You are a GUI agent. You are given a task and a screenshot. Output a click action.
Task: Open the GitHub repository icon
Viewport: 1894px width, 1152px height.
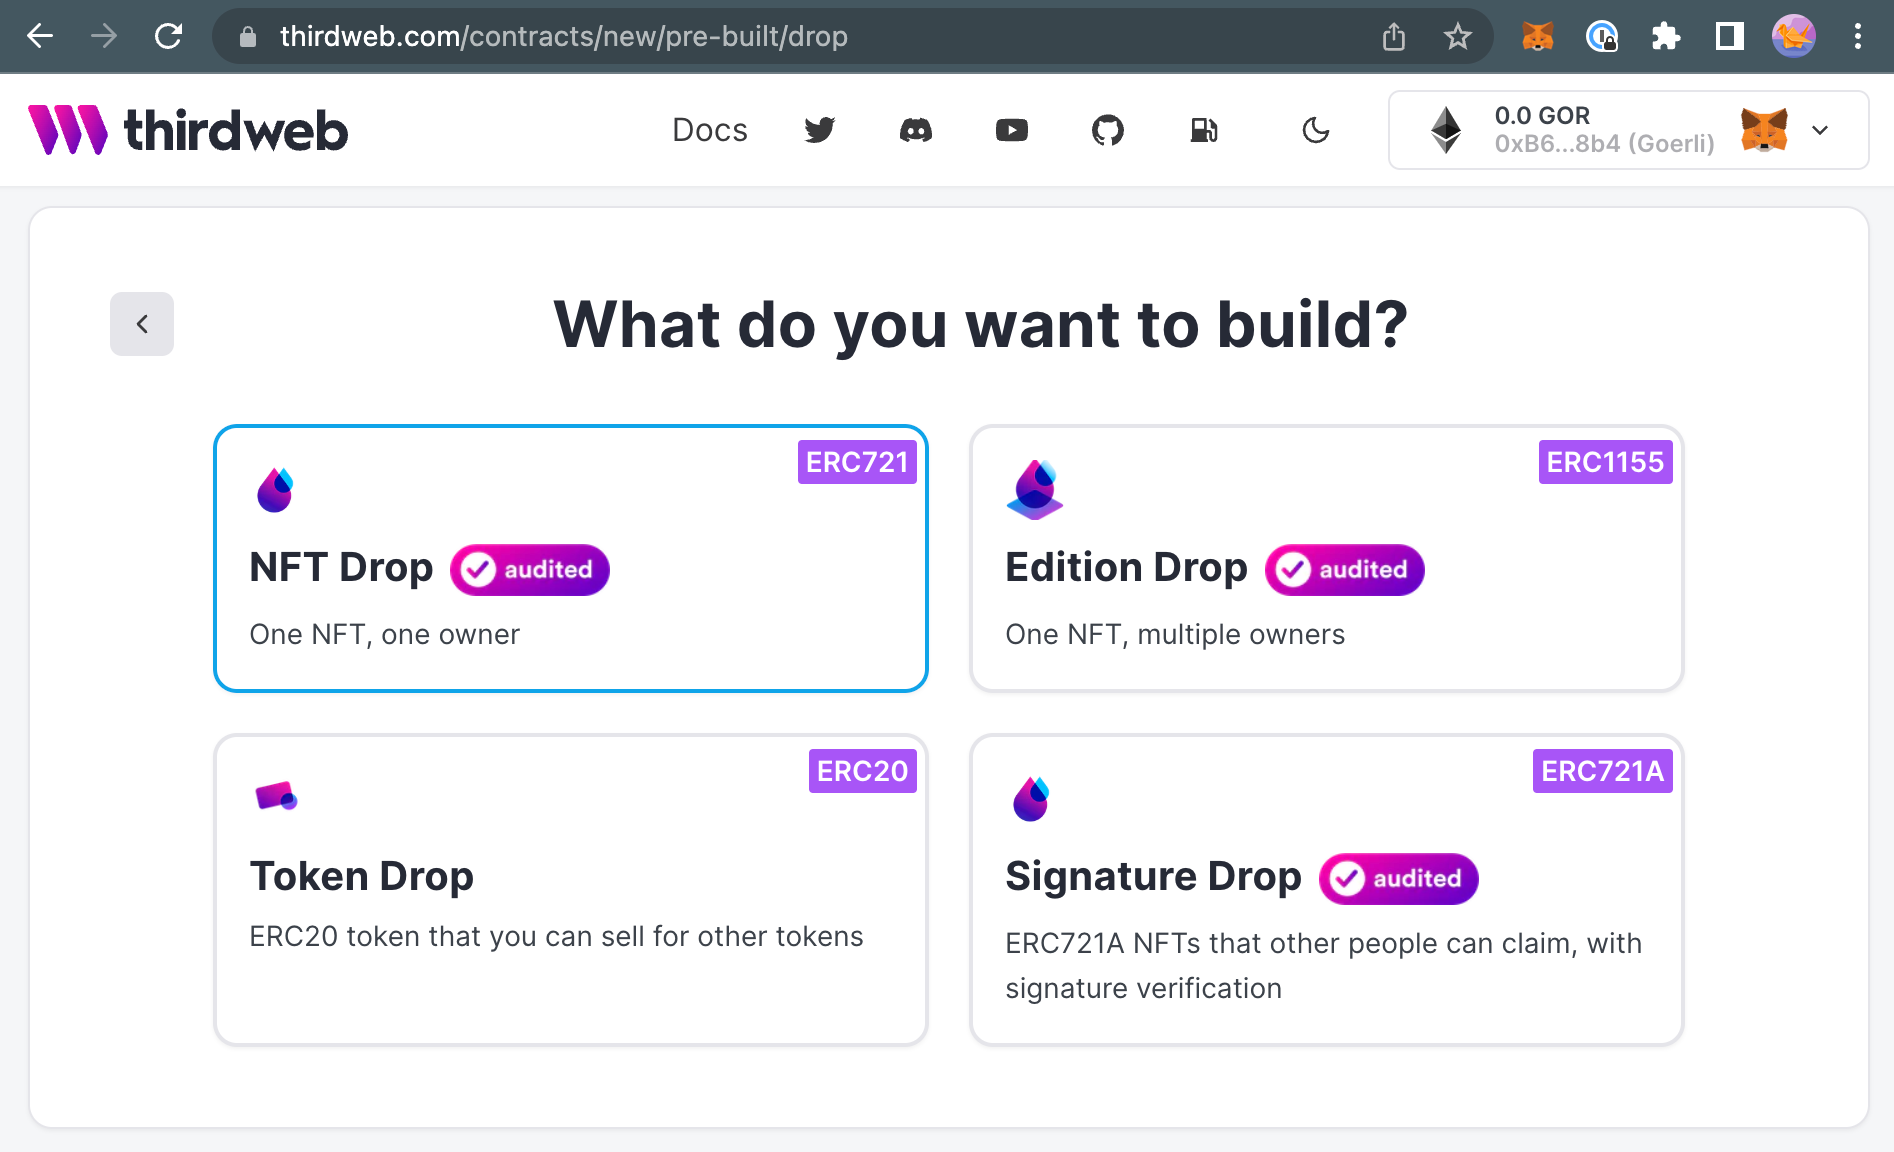tap(1107, 130)
